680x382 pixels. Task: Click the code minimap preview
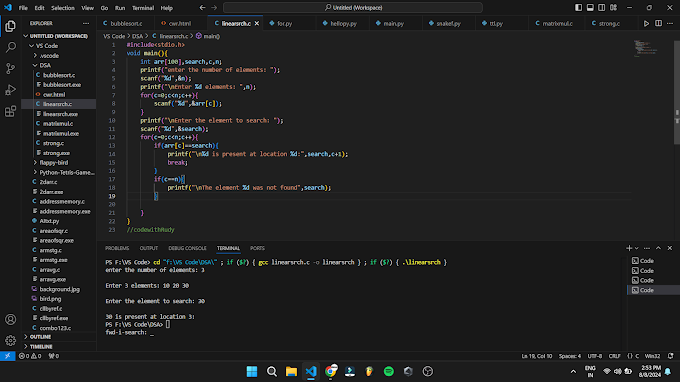pos(647,49)
